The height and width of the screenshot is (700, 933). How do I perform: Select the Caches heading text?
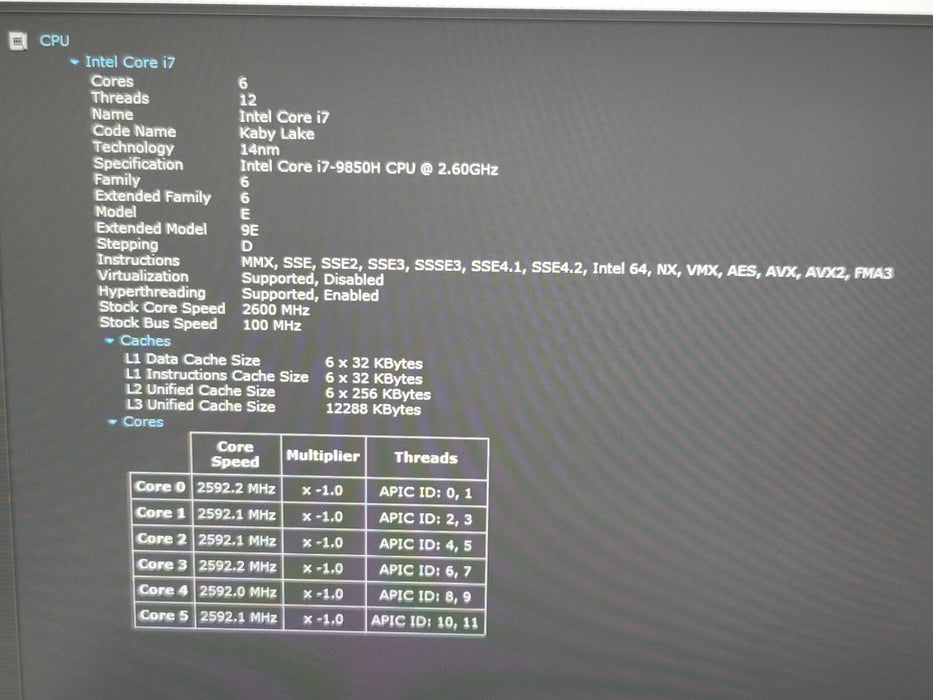(x=145, y=340)
